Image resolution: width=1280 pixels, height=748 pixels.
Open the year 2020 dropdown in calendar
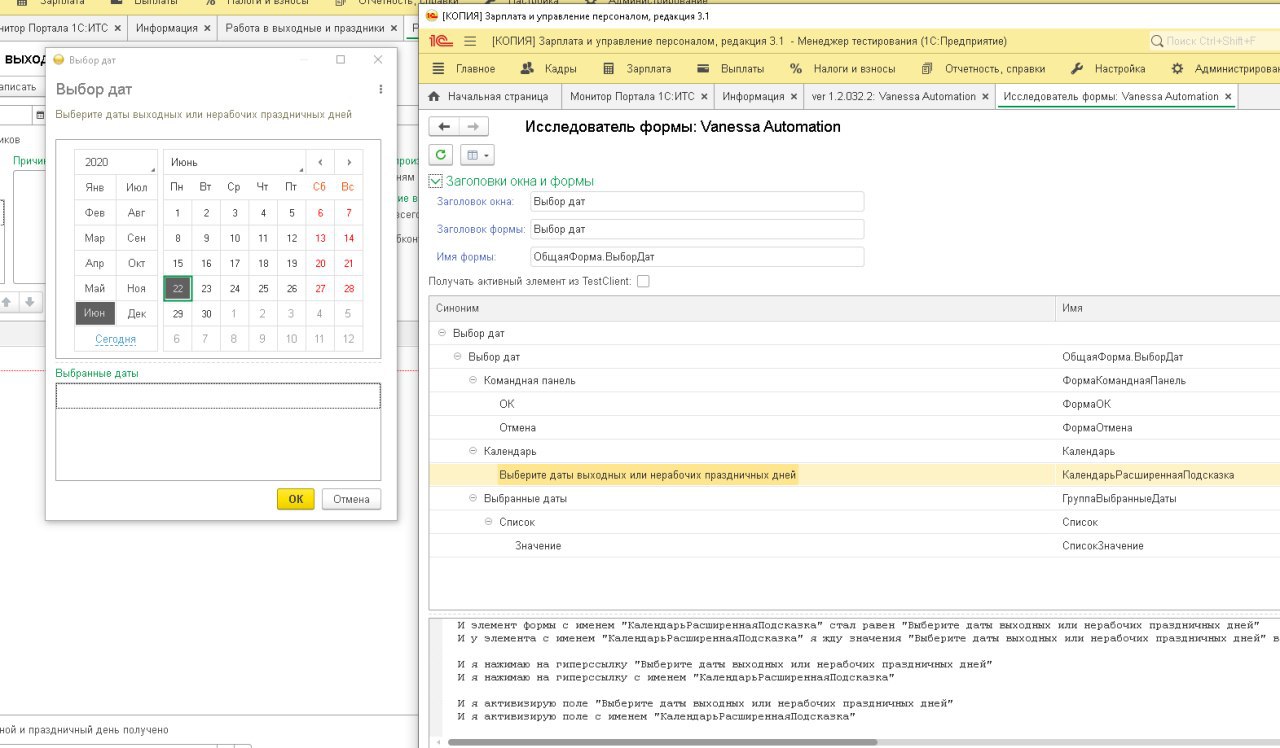coord(116,162)
